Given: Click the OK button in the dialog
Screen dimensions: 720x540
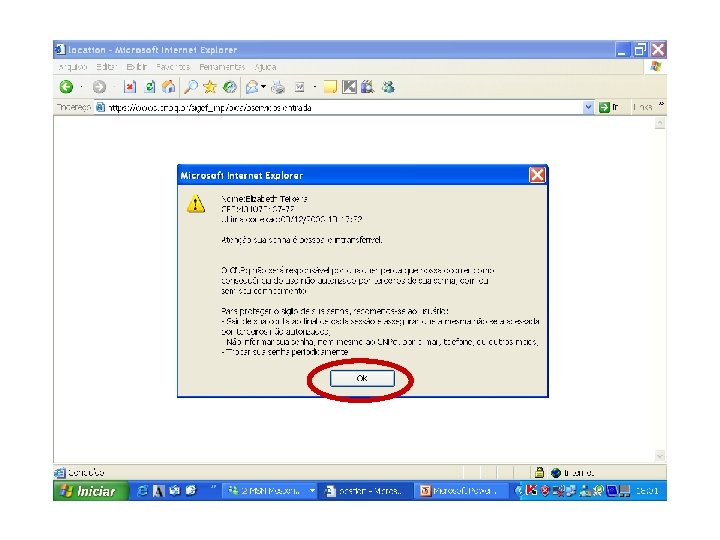Looking at the screenshot, I should (362, 378).
